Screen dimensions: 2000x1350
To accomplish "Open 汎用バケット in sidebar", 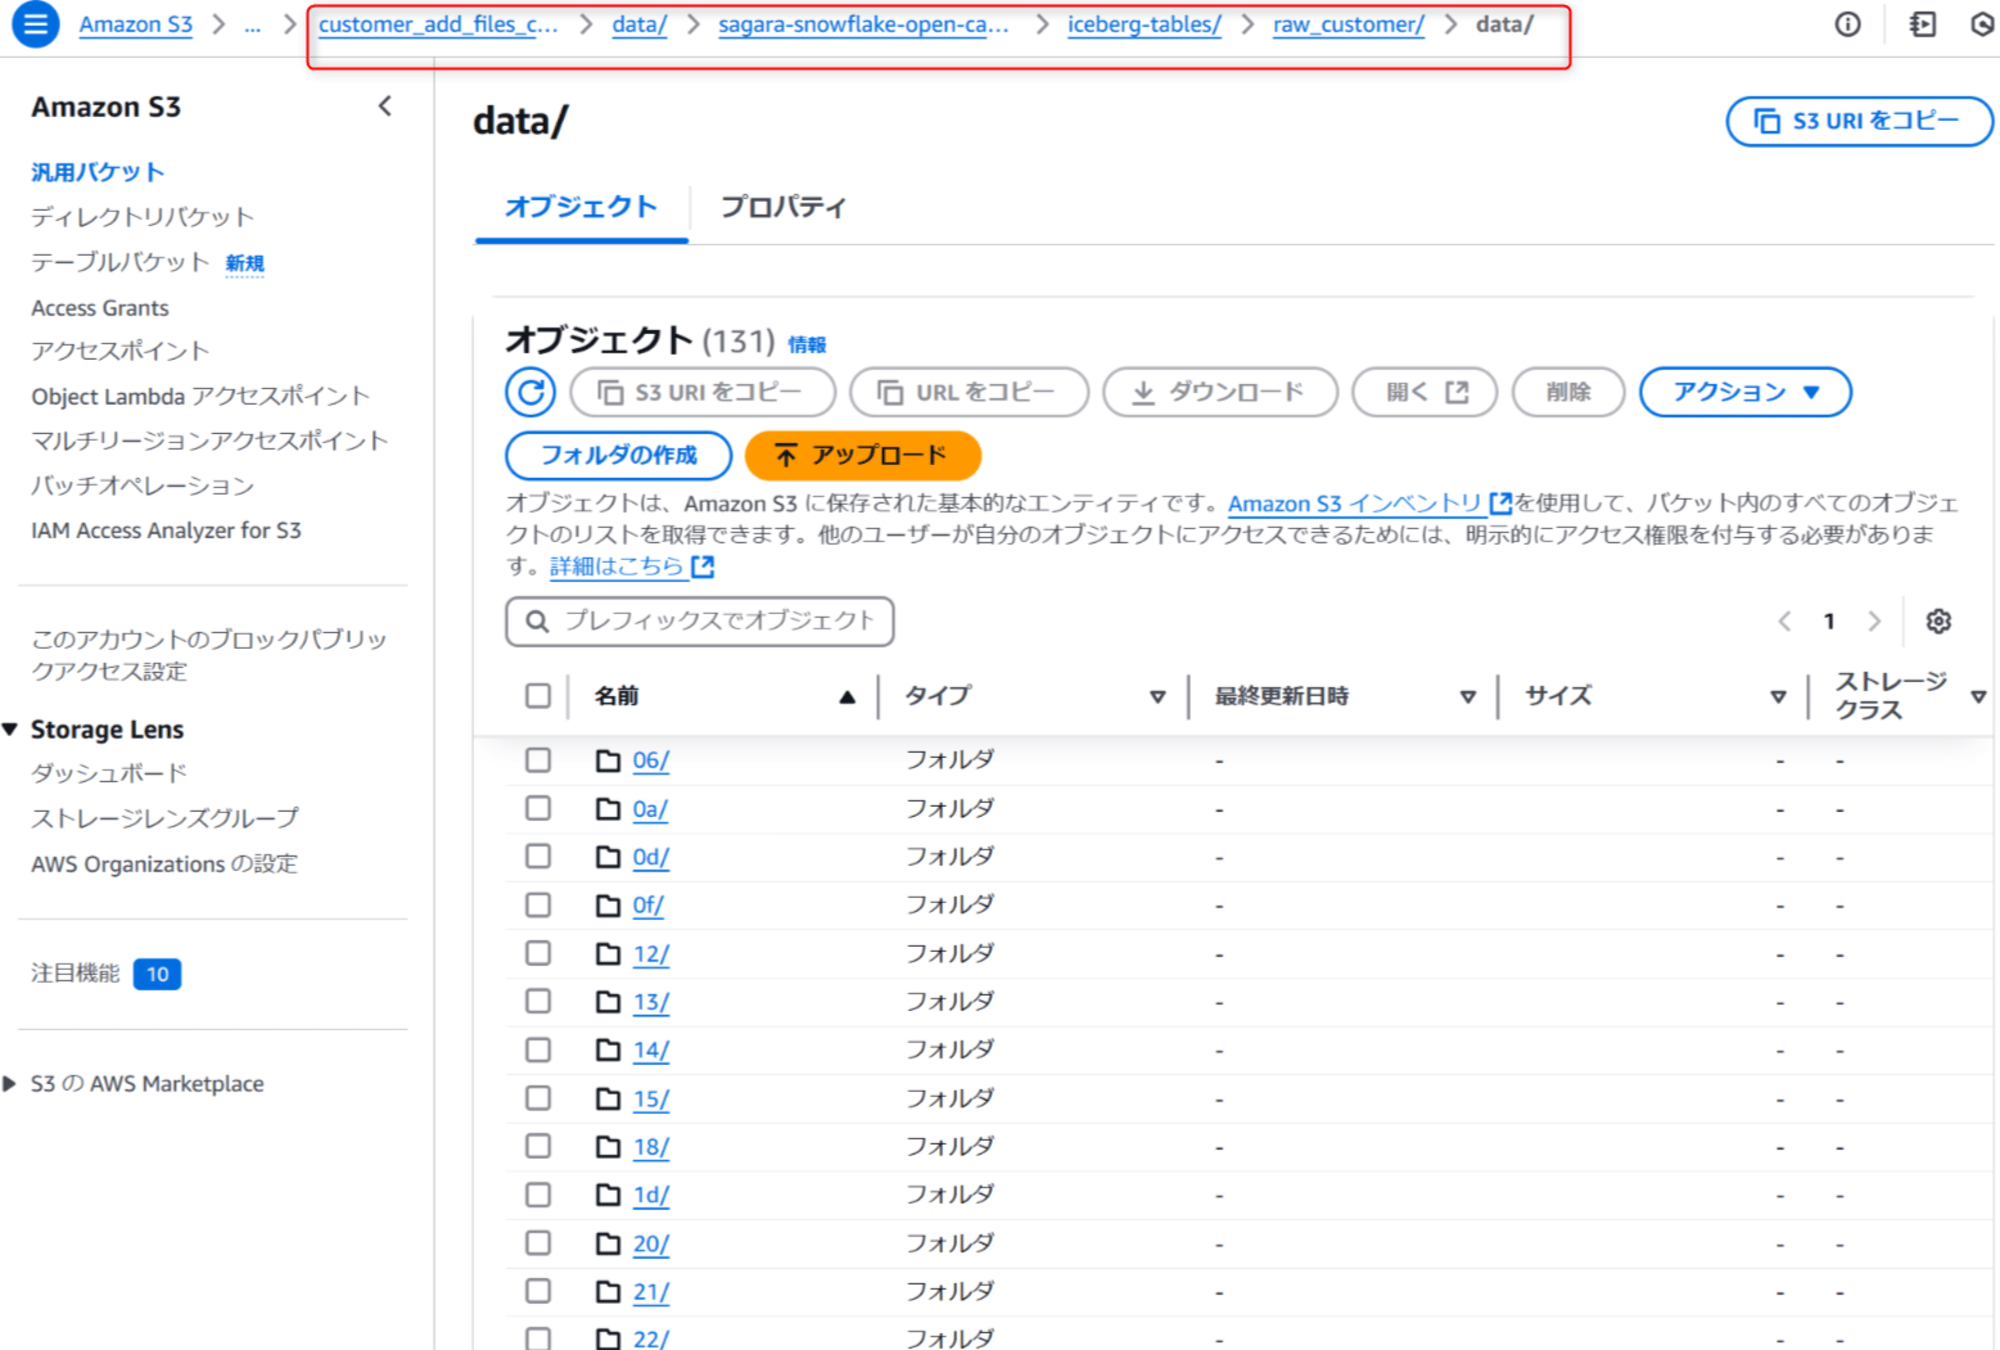I will (x=97, y=172).
